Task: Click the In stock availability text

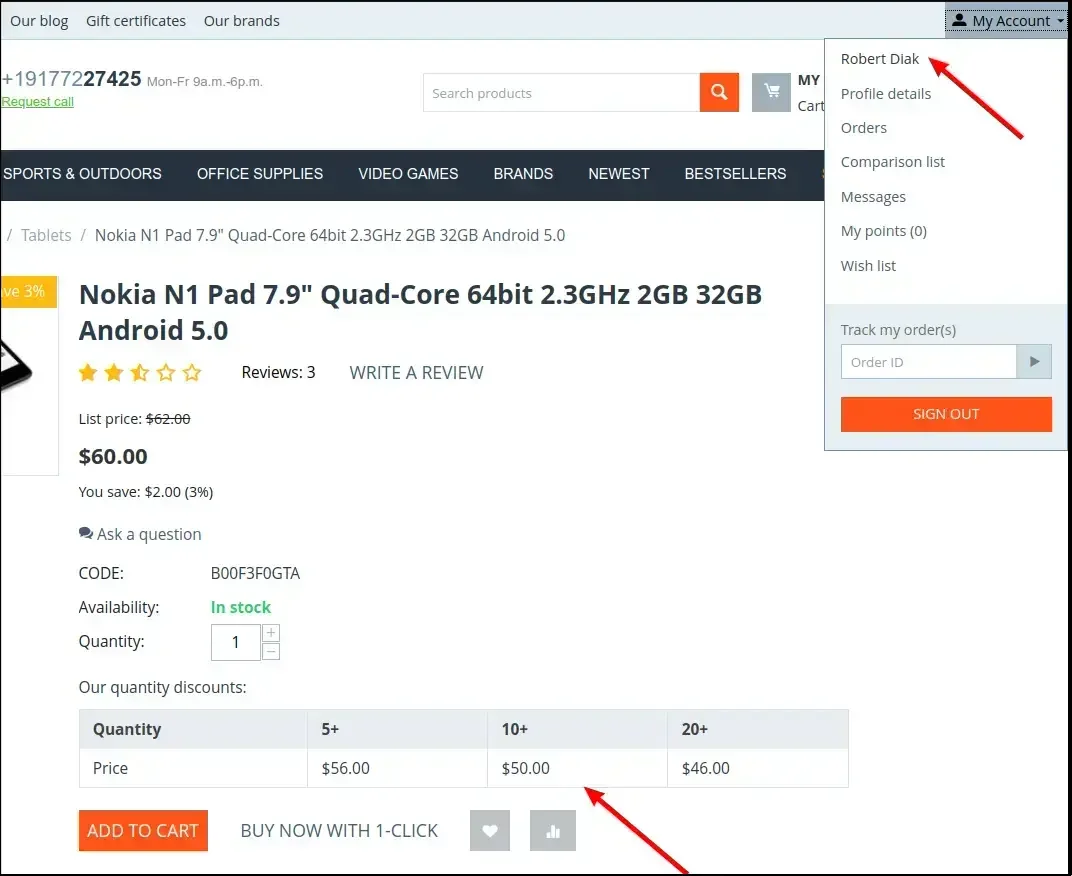Action: (x=241, y=607)
